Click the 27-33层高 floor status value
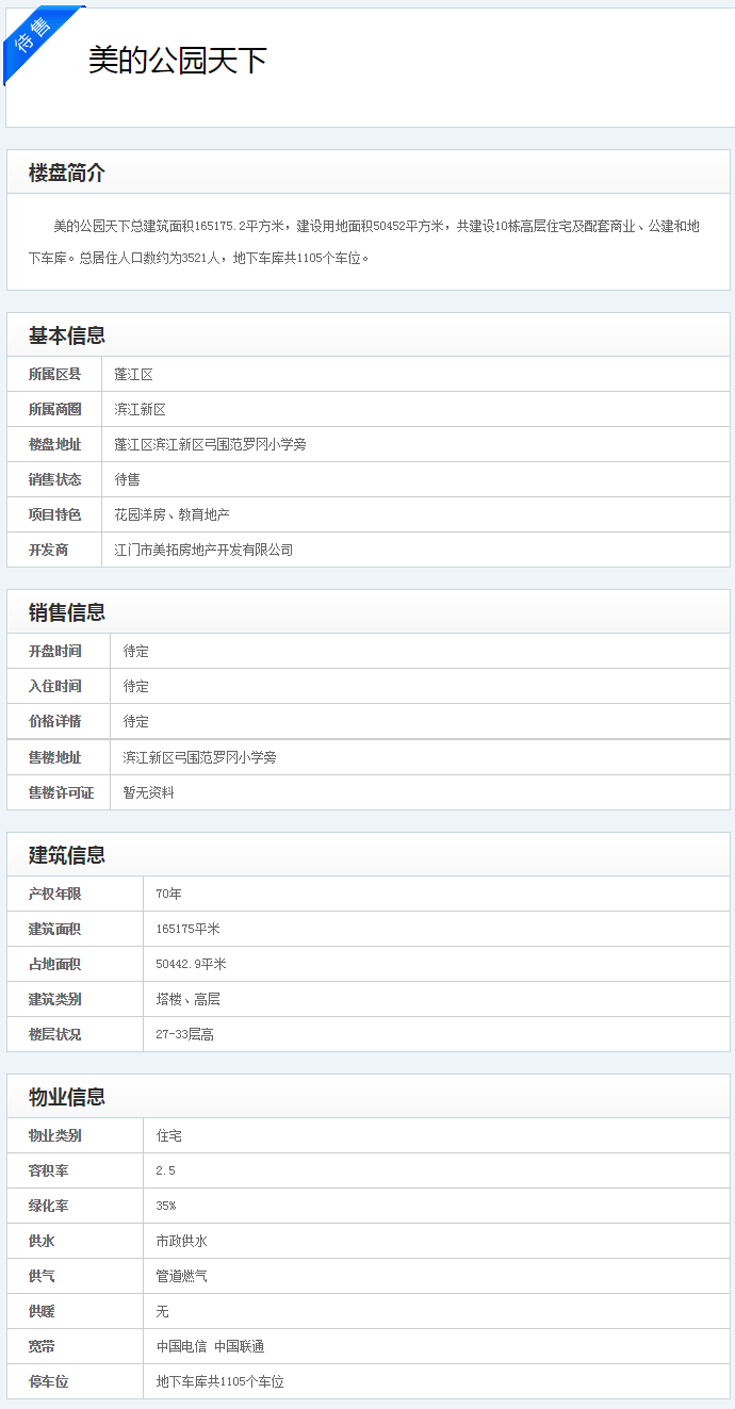735x1409 pixels. point(185,1034)
